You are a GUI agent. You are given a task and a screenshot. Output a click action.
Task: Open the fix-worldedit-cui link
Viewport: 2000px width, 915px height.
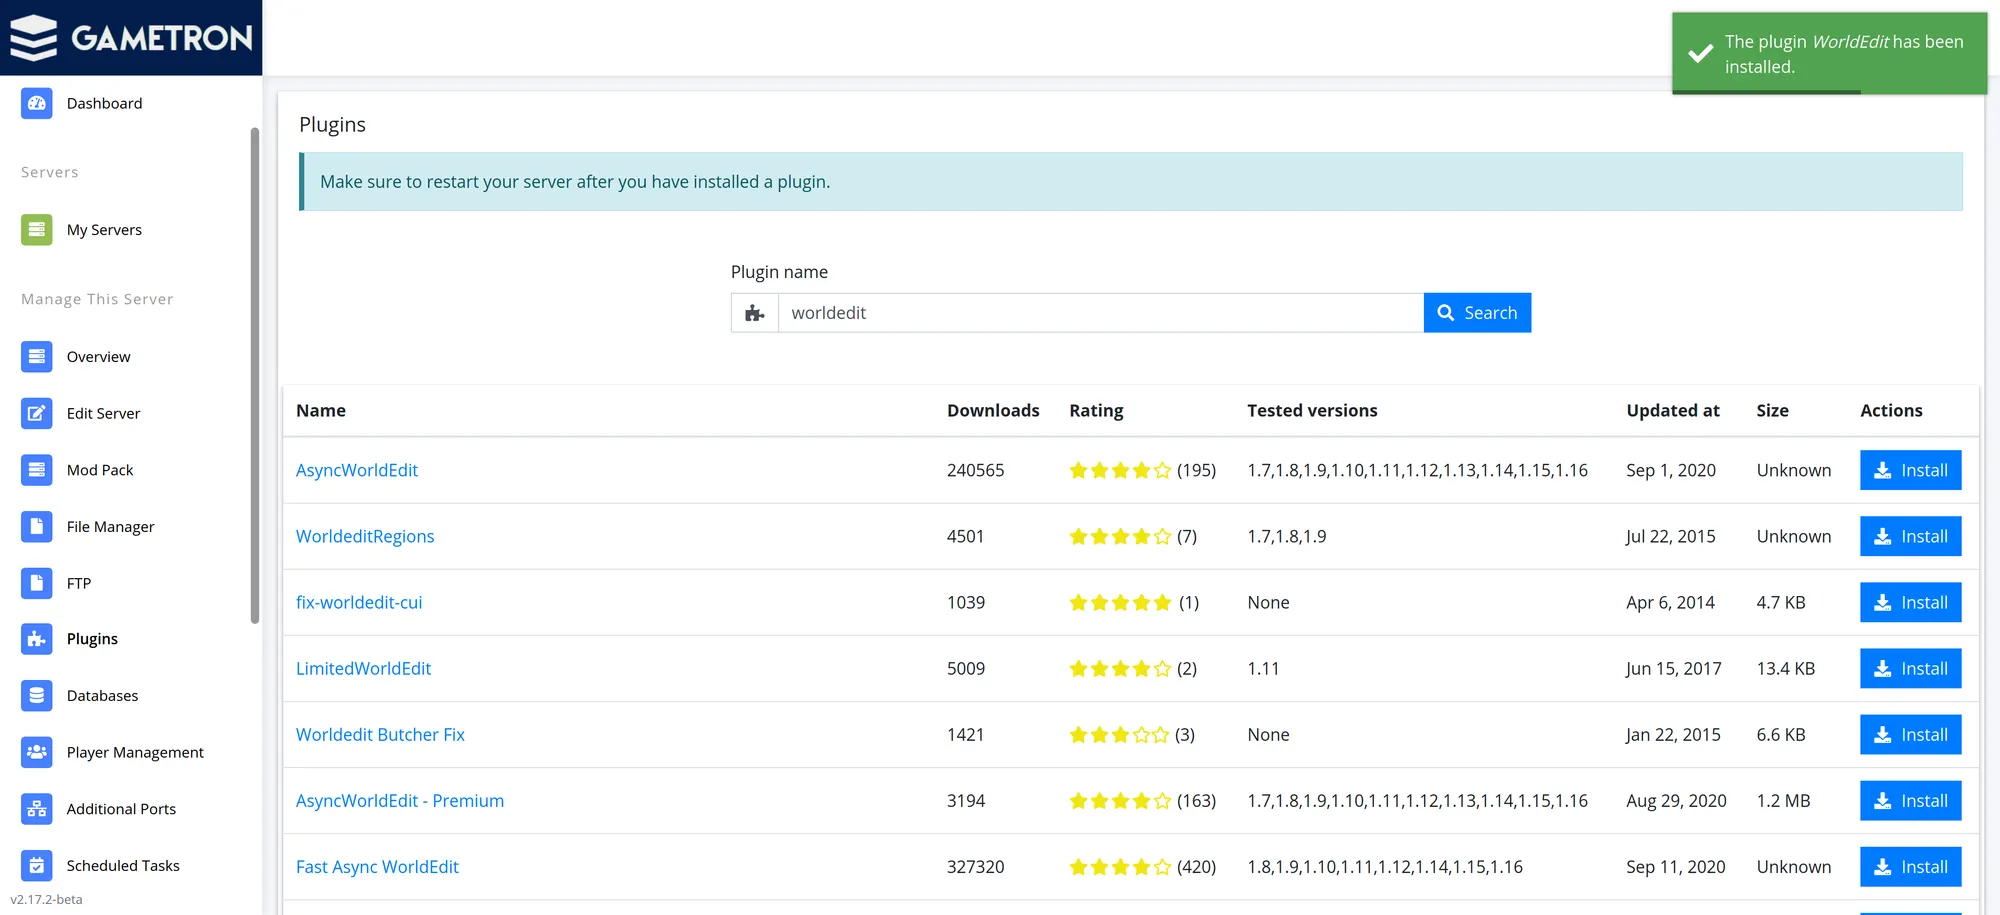click(x=359, y=602)
